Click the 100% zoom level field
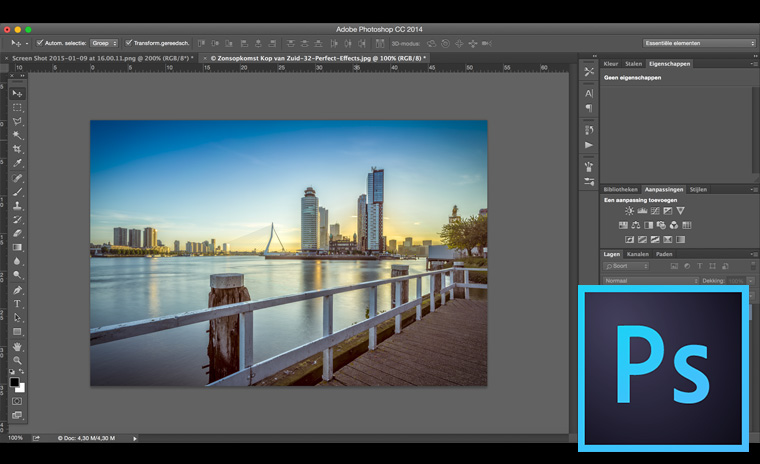This screenshot has width=760, height=464. [16, 438]
